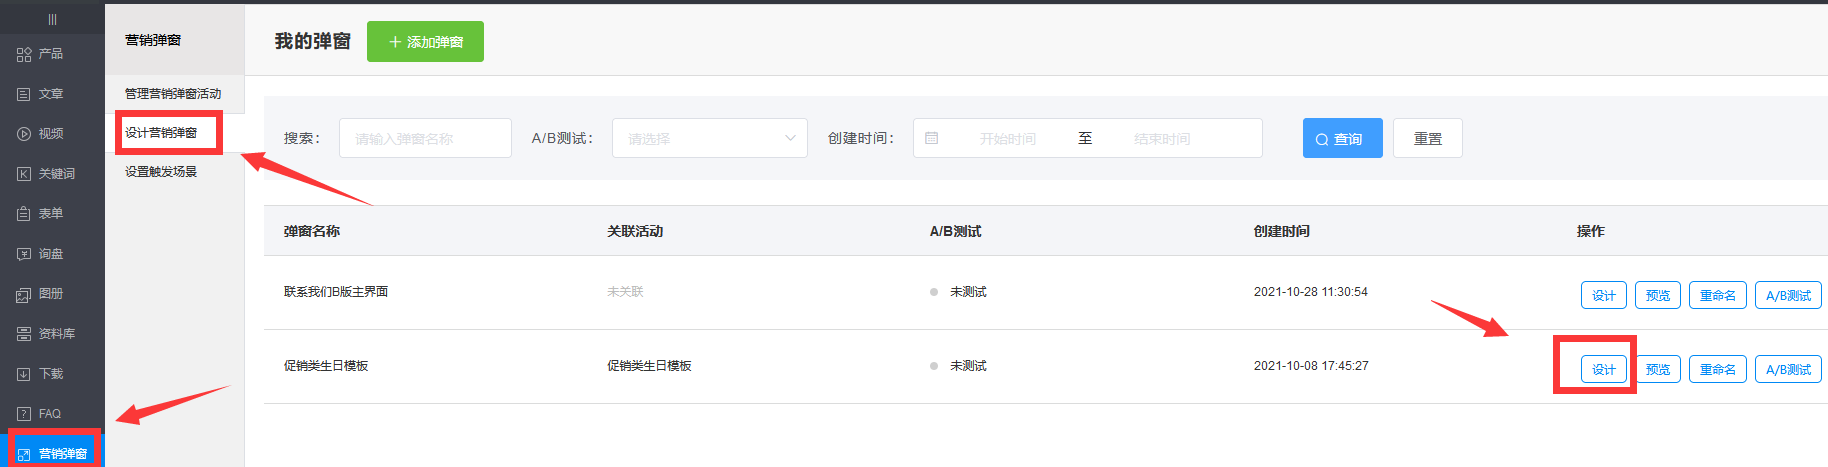Select the 视频 play icon

click(24, 134)
